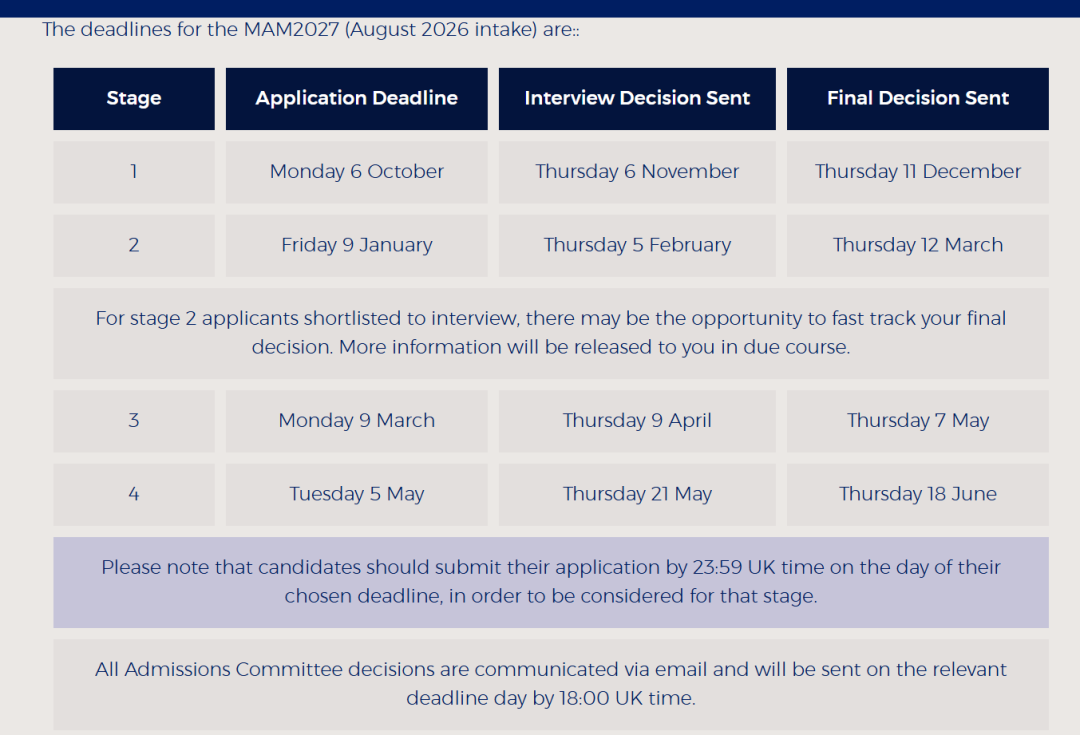Click the Interview Decision Sent header

pyautogui.click(x=637, y=98)
